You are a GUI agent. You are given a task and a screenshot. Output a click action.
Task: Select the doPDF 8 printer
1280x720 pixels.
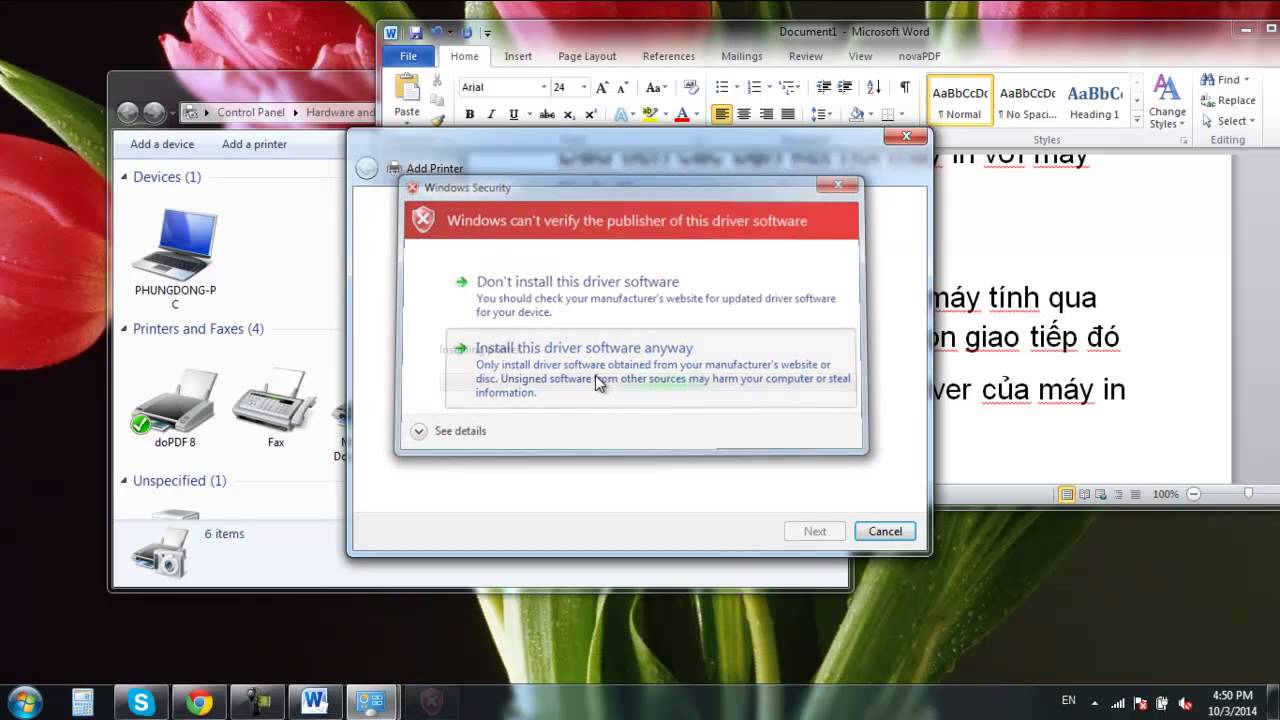(176, 408)
